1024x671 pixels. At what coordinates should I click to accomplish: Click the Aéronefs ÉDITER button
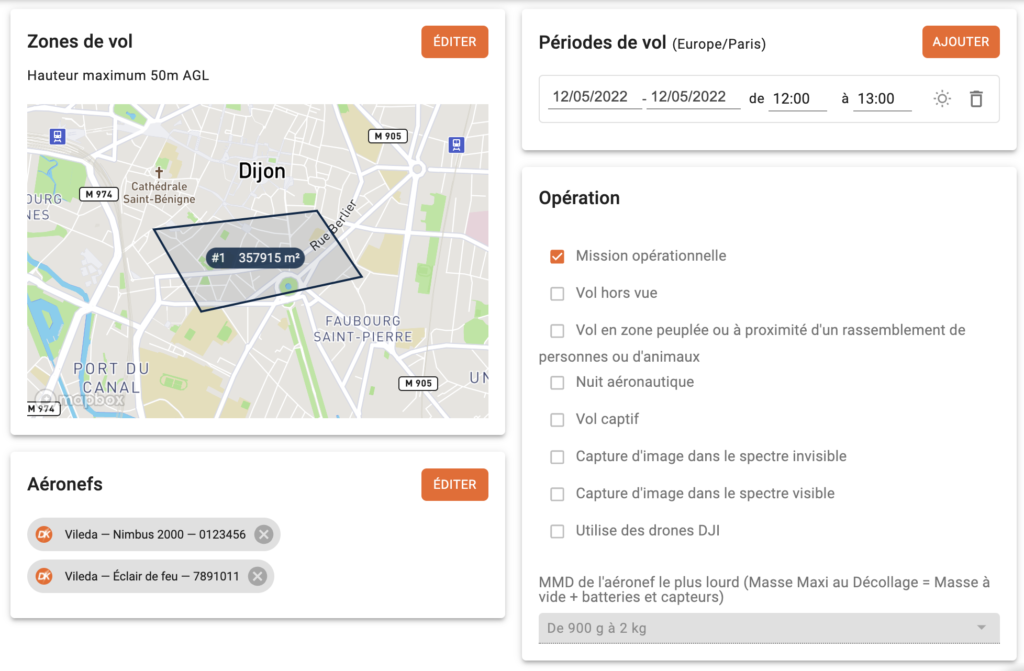pos(454,485)
